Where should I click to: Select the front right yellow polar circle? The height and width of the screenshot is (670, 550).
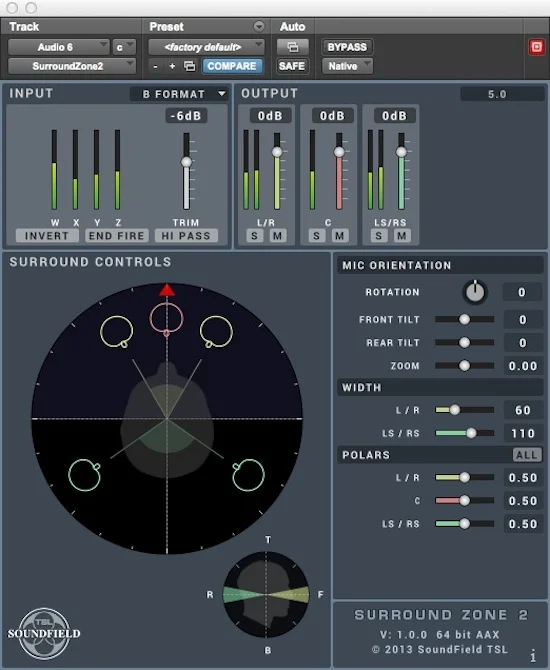point(216,332)
